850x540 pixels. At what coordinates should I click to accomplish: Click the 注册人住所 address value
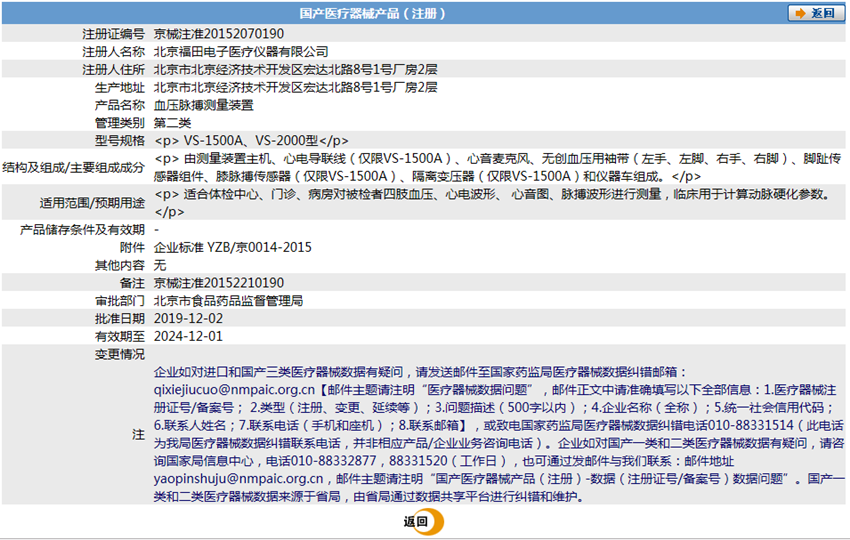pos(295,69)
